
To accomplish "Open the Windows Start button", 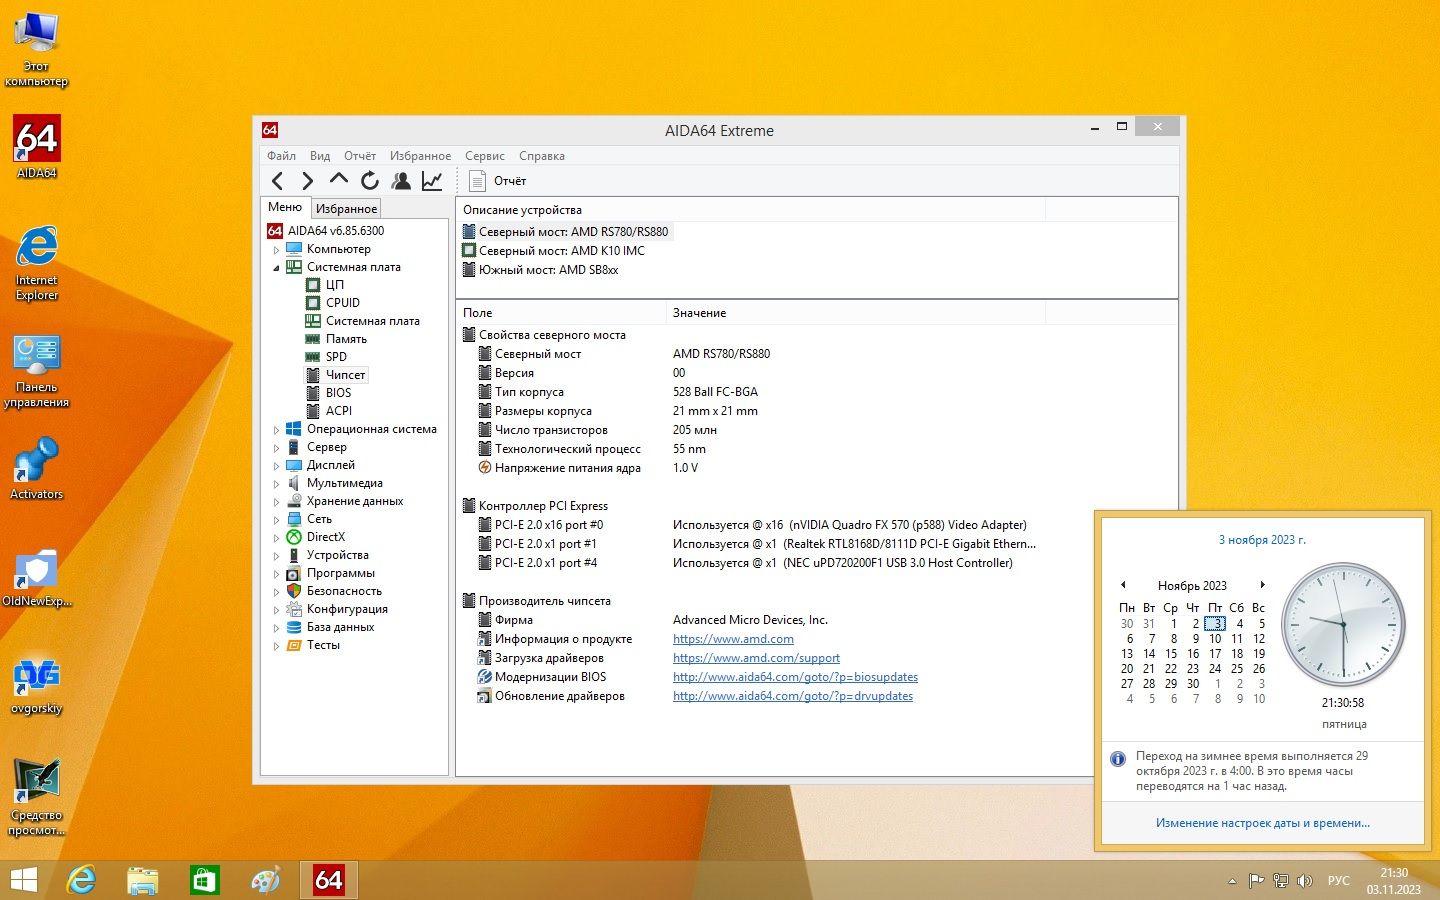I will coord(23,880).
